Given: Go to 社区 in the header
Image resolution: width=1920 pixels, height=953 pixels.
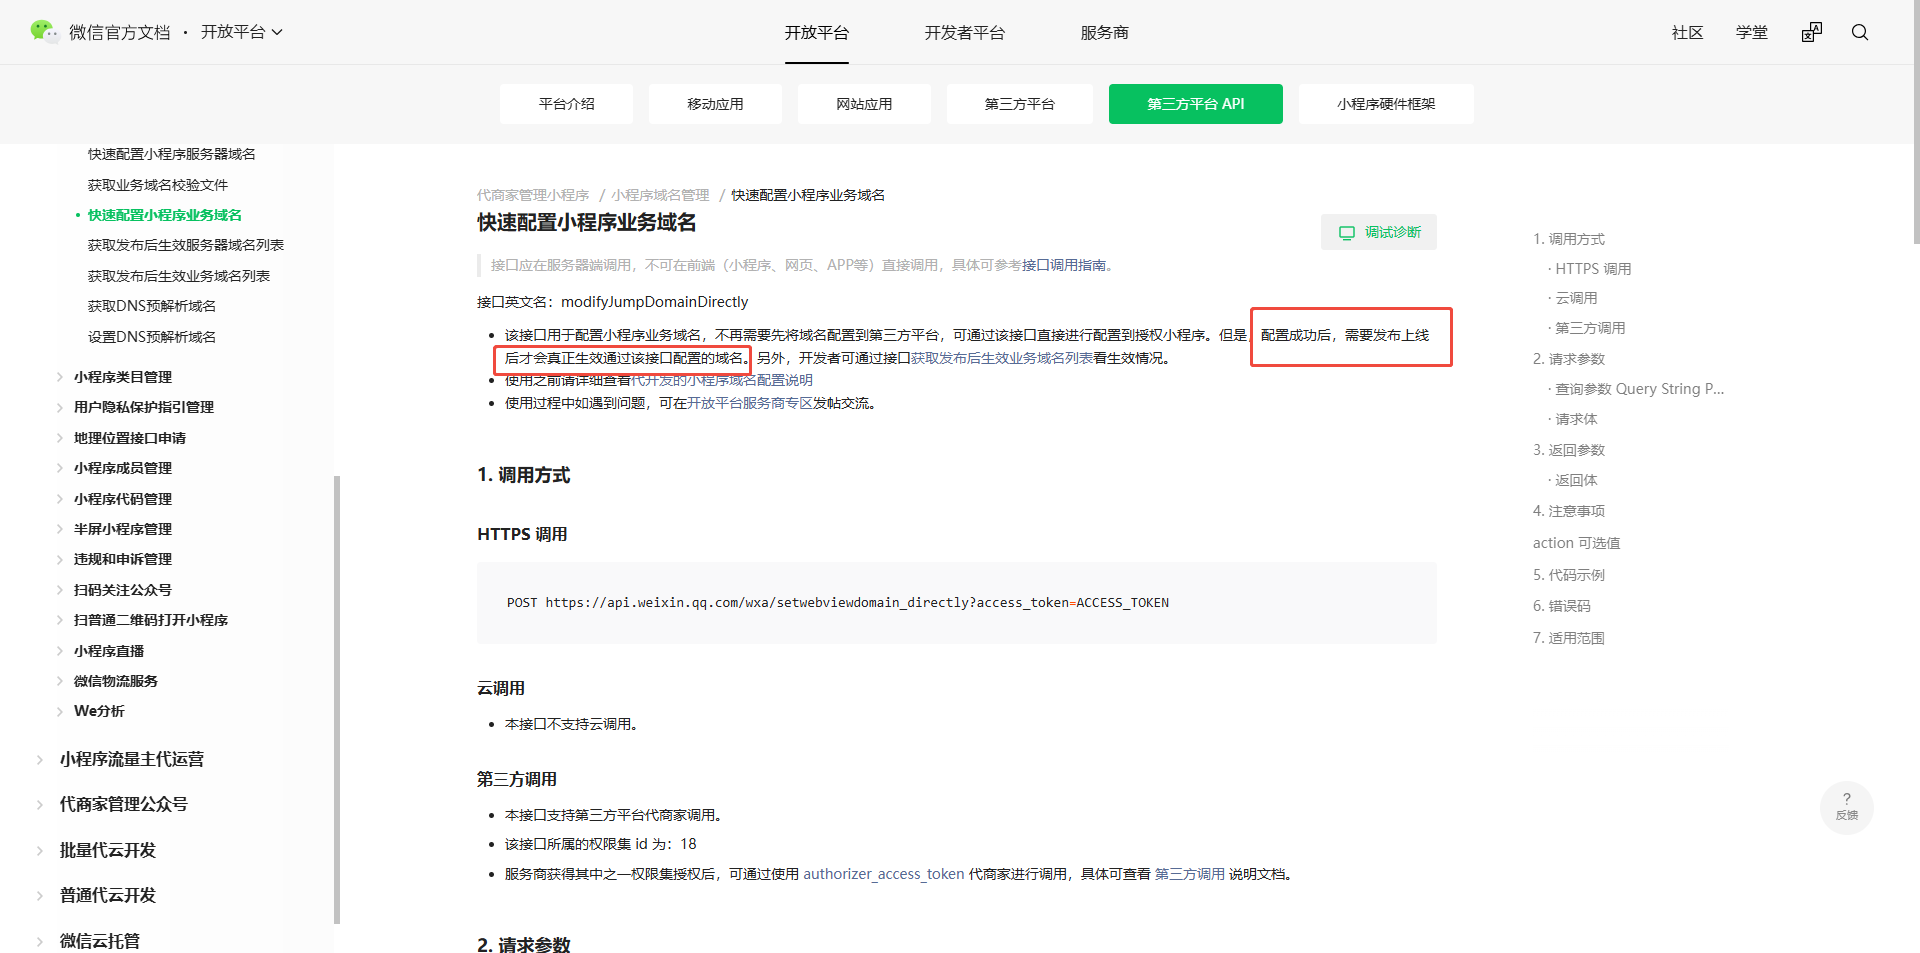Looking at the screenshot, I should tap(1688, 32).
